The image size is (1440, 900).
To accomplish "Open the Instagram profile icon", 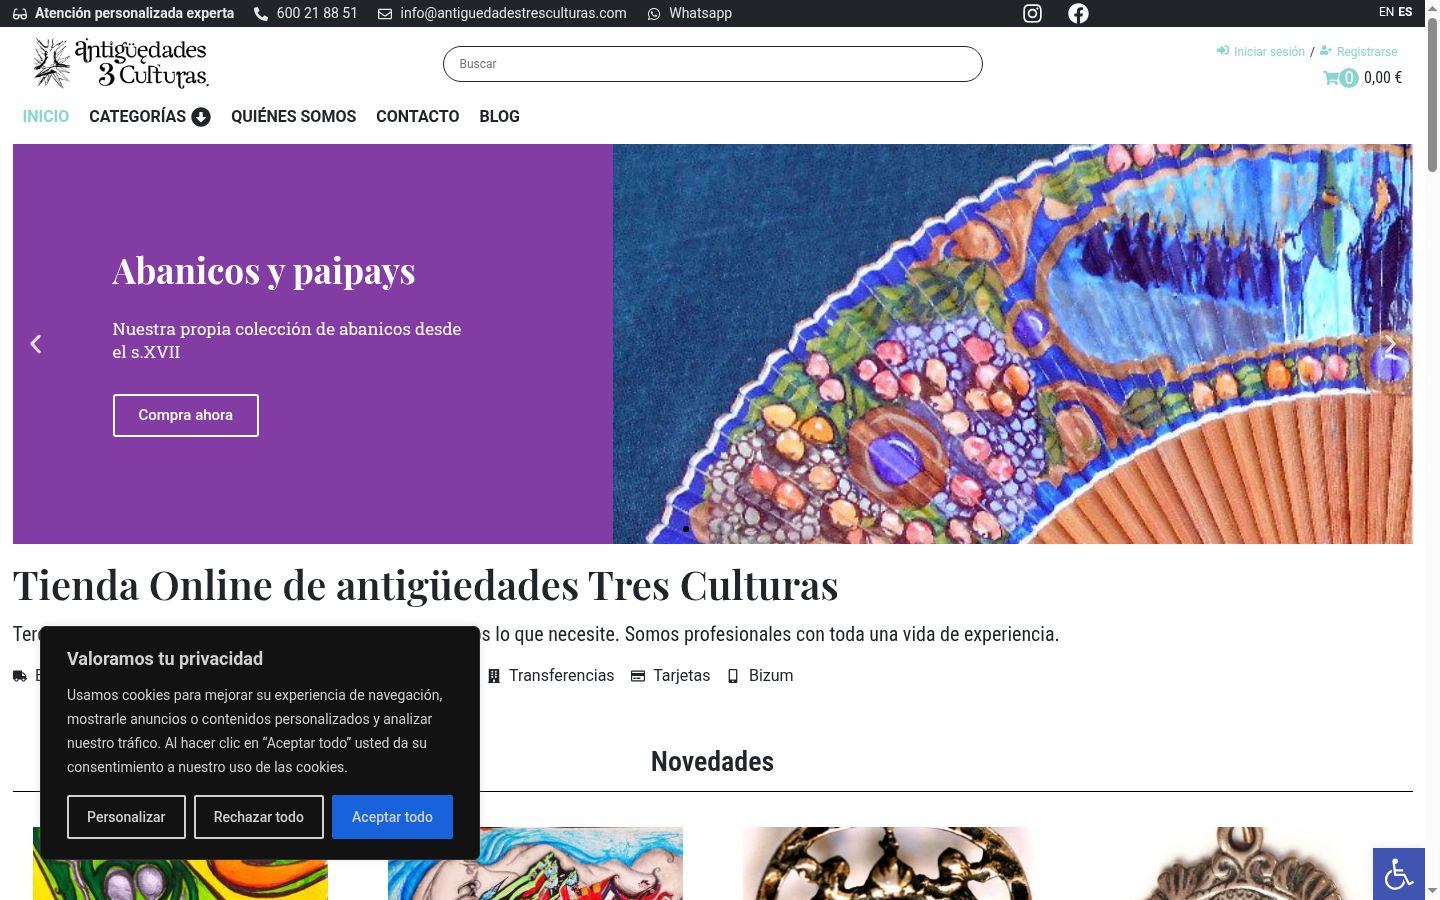I will pyautogui.click(x=1032, y=13).
